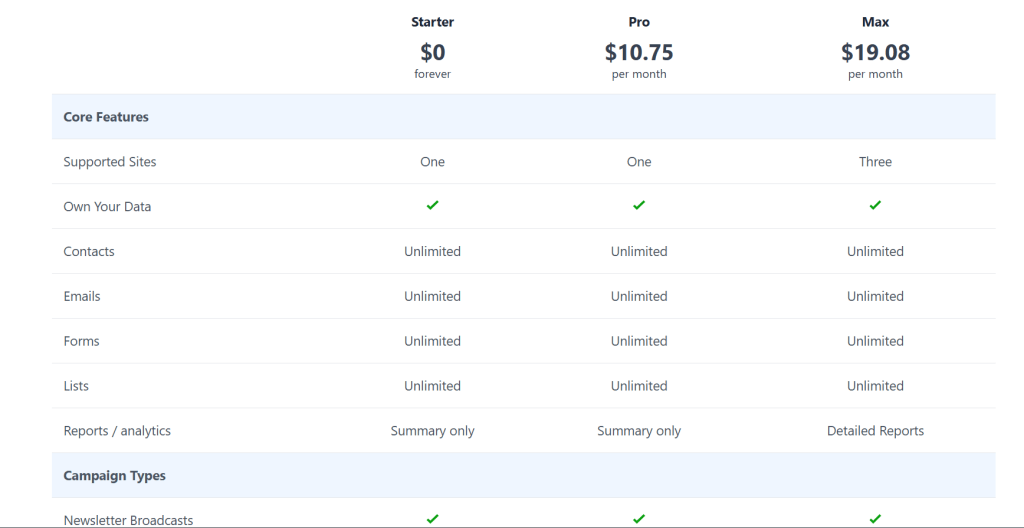
Task: Click Own Your Data checkmark under Starter
Action: [433, 206]
